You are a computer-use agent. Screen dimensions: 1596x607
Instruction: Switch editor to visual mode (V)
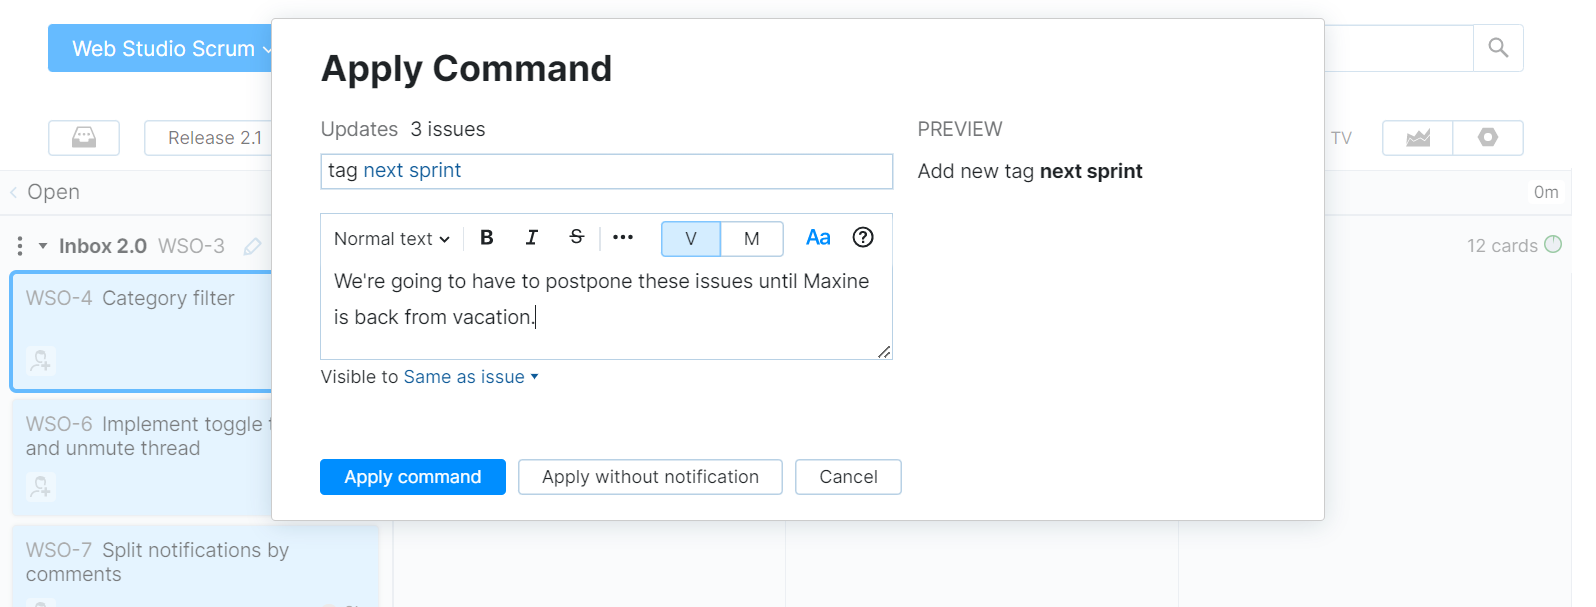[x=691, y=239]
